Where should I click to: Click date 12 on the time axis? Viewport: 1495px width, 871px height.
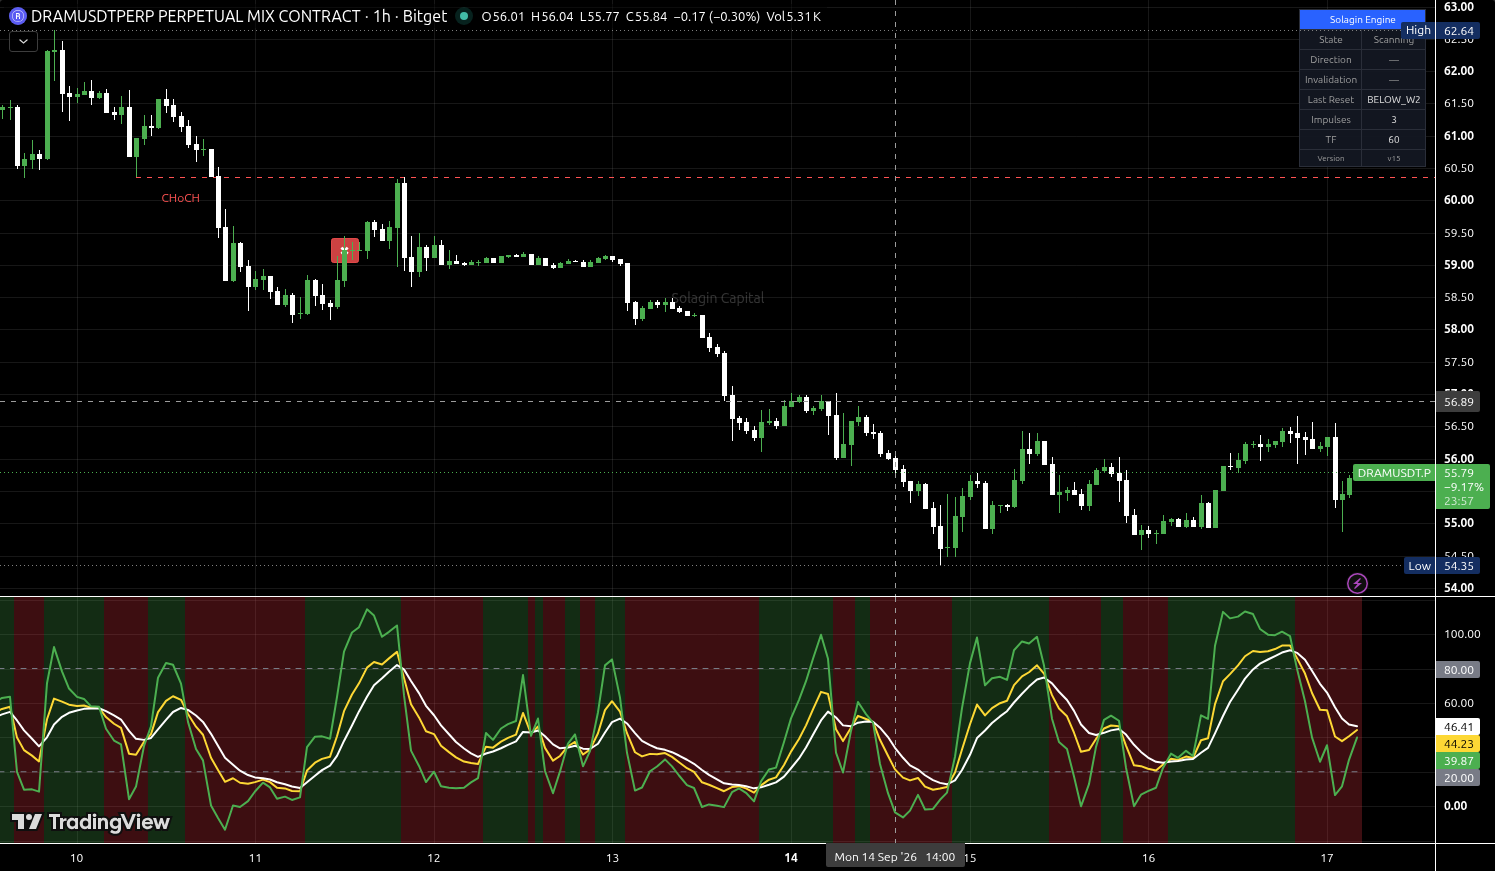pyautogui.click(x=434, y=858)
